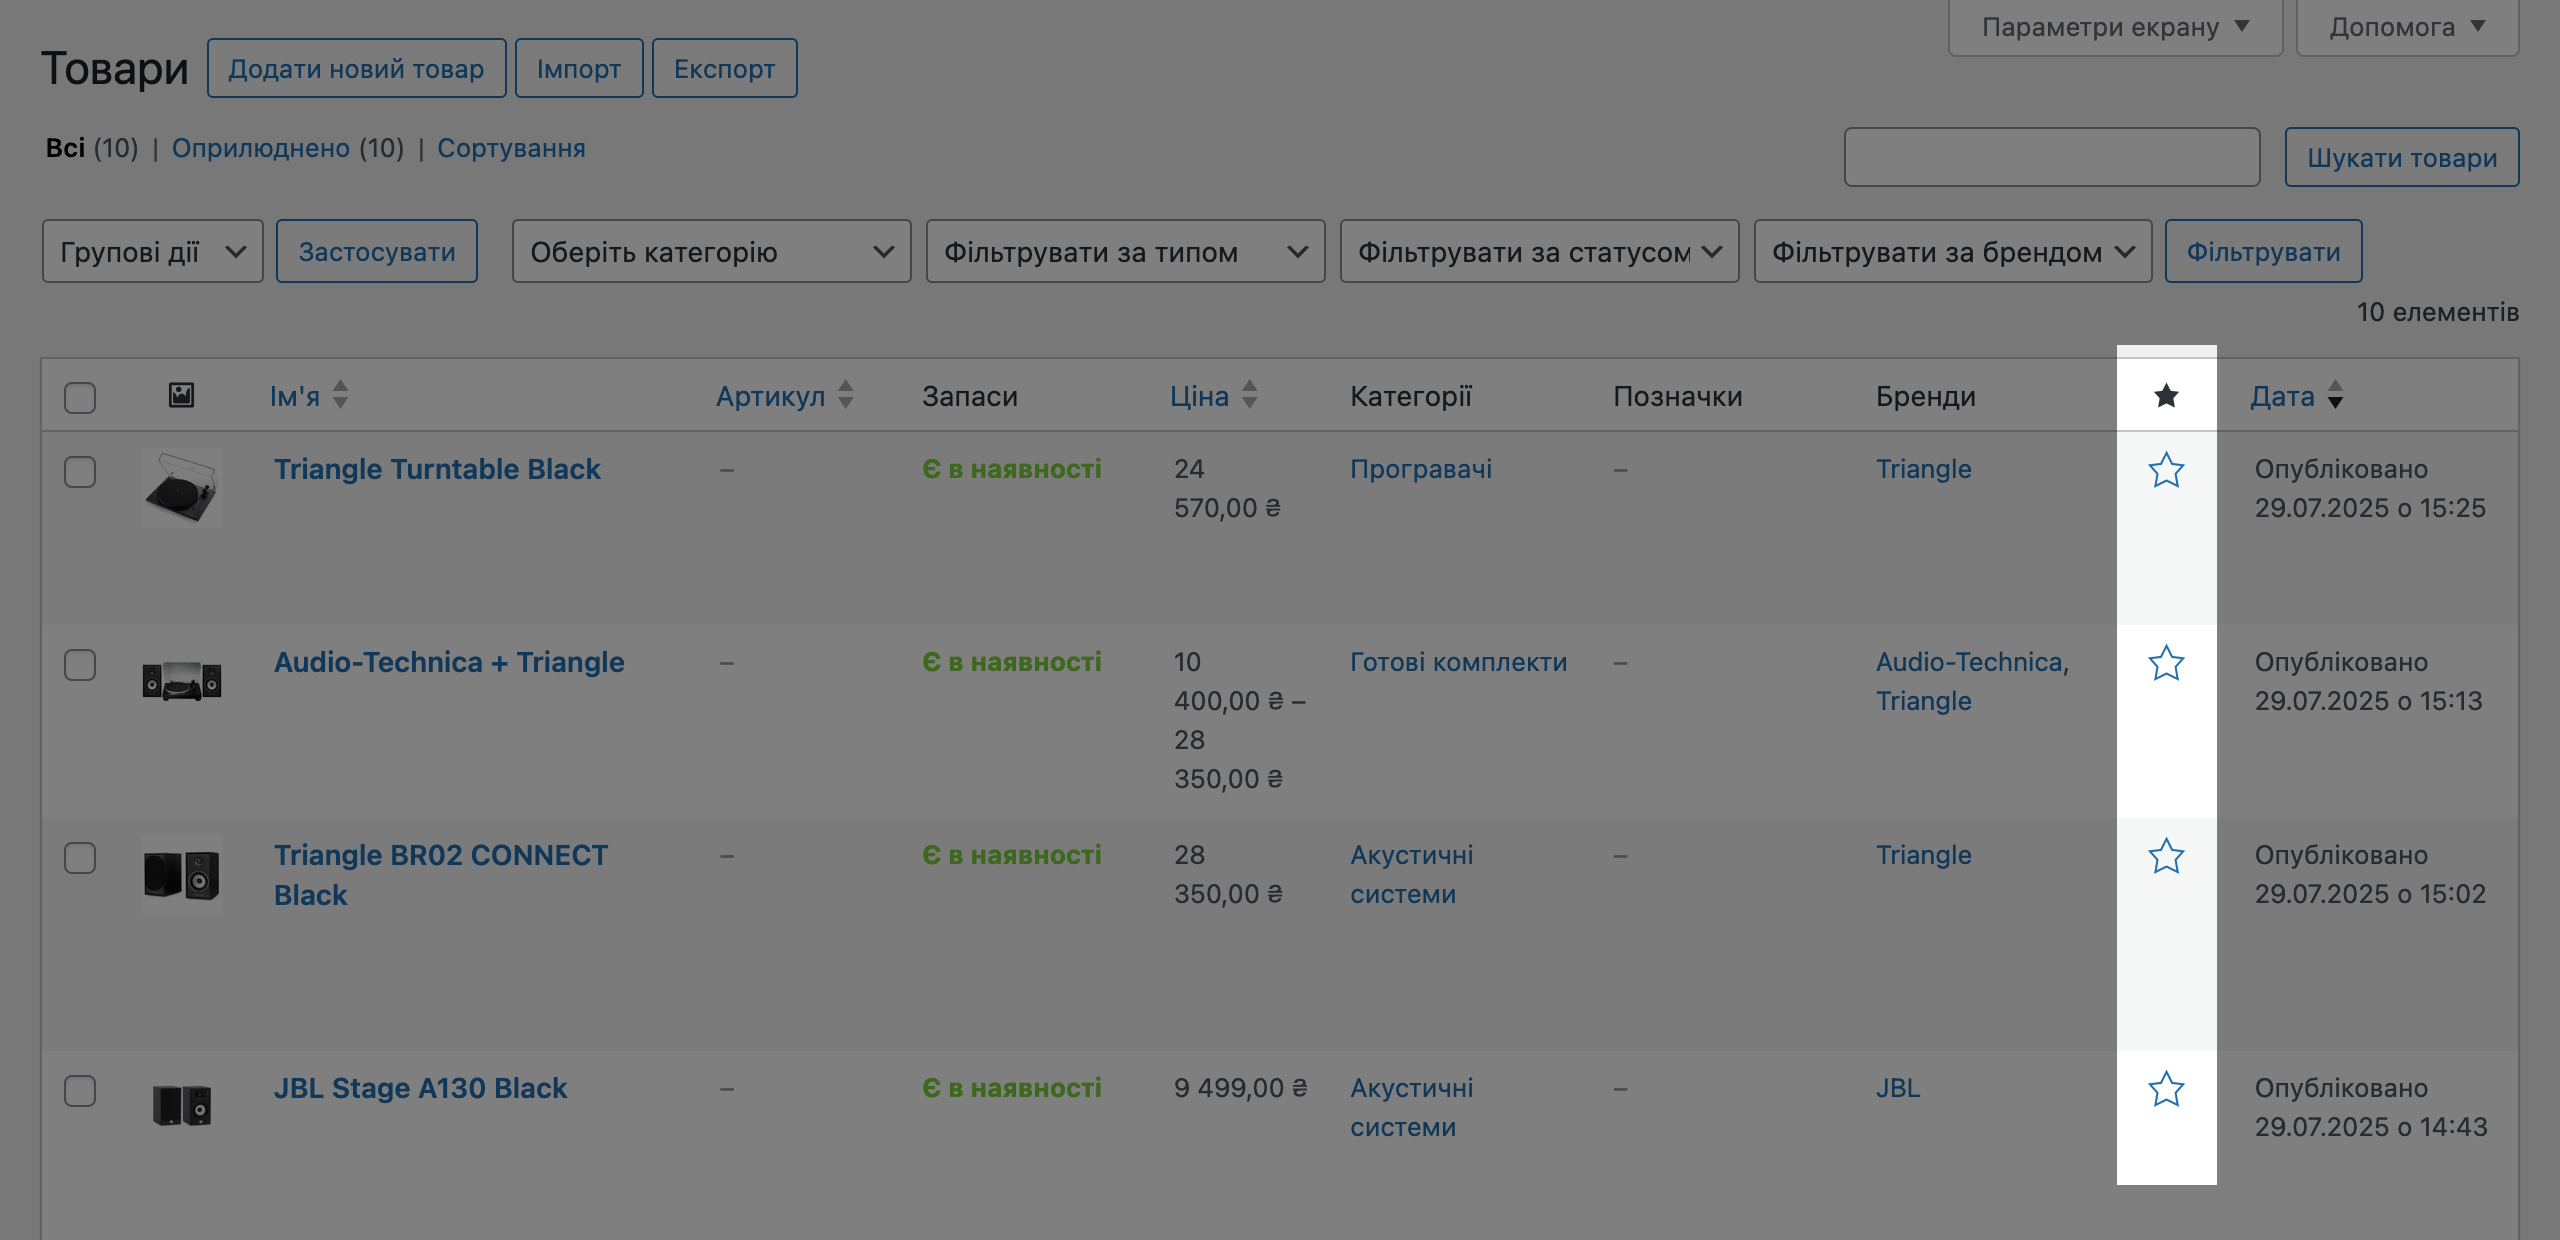Open the Групові дії dropdown
The width and height of the screenshot is (2560, 1240).
pos(152,252)
